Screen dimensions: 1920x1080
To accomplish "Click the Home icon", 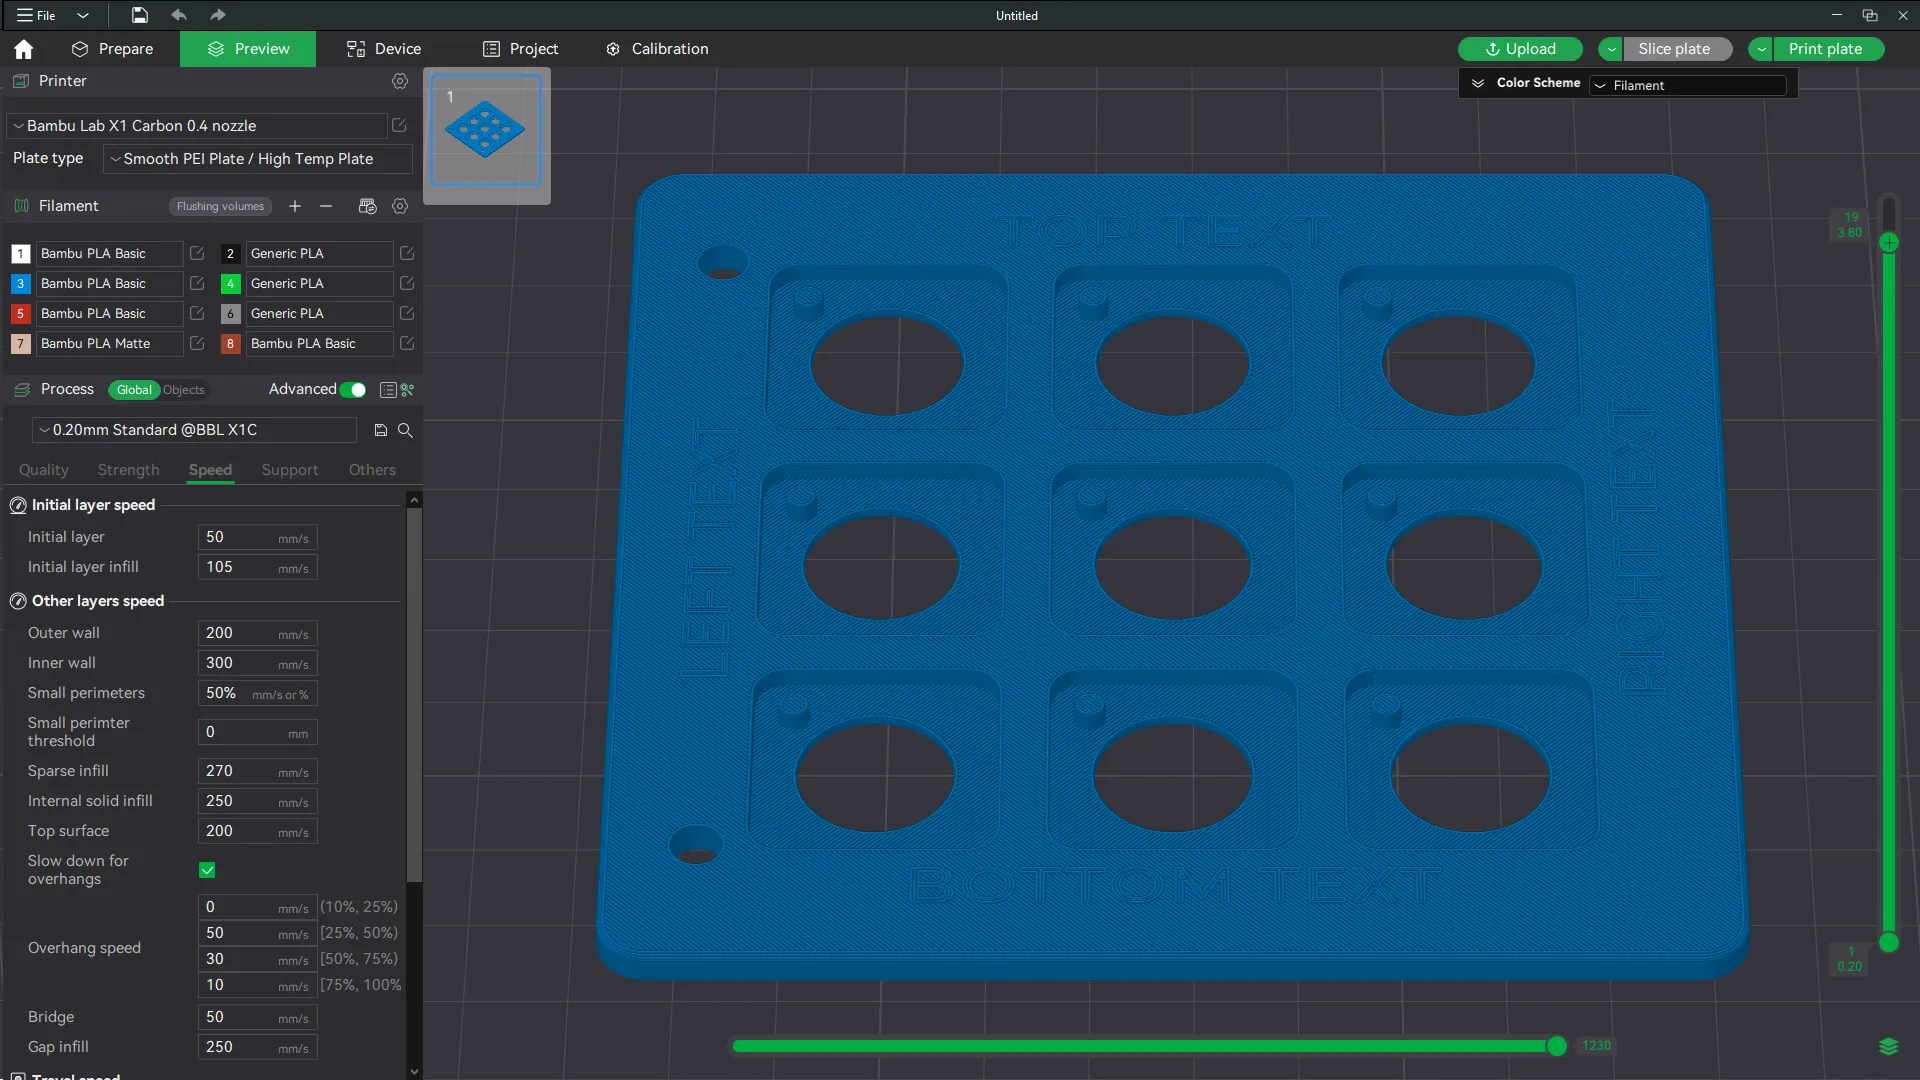I will (24, 49).
